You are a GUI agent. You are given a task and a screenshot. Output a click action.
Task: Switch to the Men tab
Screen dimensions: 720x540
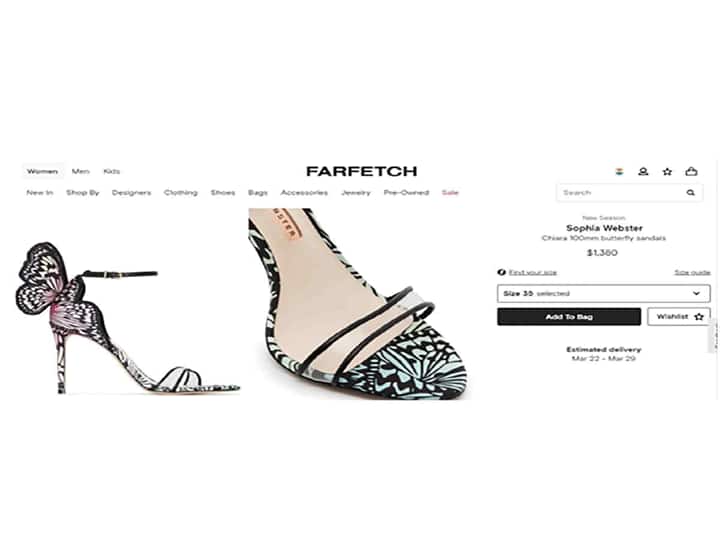pyautogui.click(x=80, y=171)
